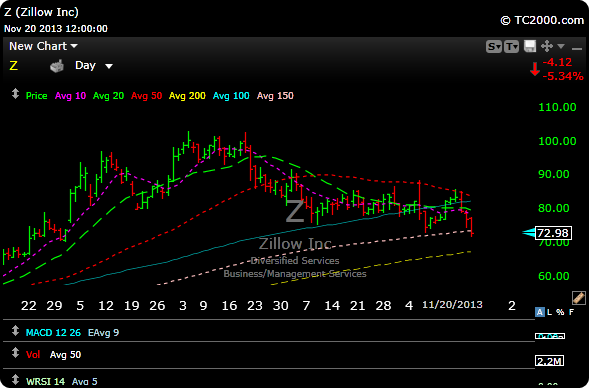Viewport: 589px width, 388px height.
Task: Open the Day timeframe dropdown
Action: (94, 66)
